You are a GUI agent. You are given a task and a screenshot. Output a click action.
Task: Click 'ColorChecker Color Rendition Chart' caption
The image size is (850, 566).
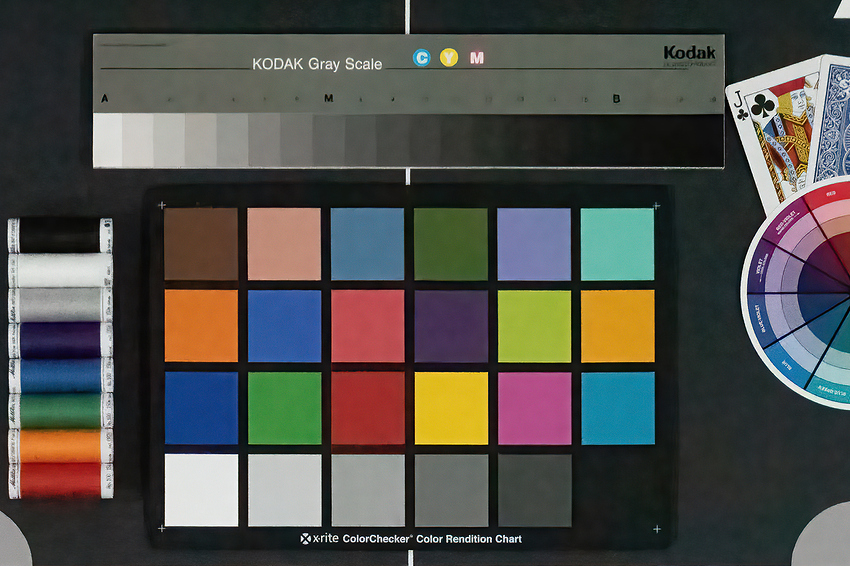(432, 539)
